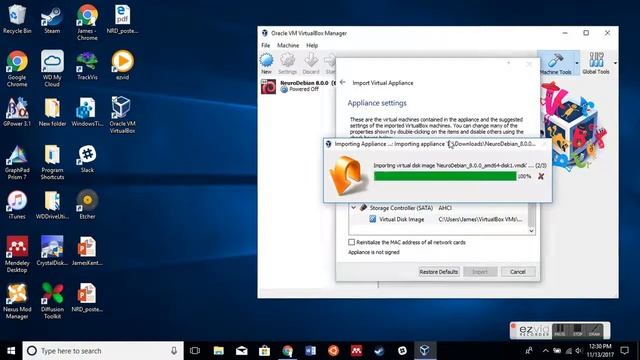Select the Virtual Disk Image row
Image resolution: width=640 pixels, height=360 pixels.
(439, 219)
